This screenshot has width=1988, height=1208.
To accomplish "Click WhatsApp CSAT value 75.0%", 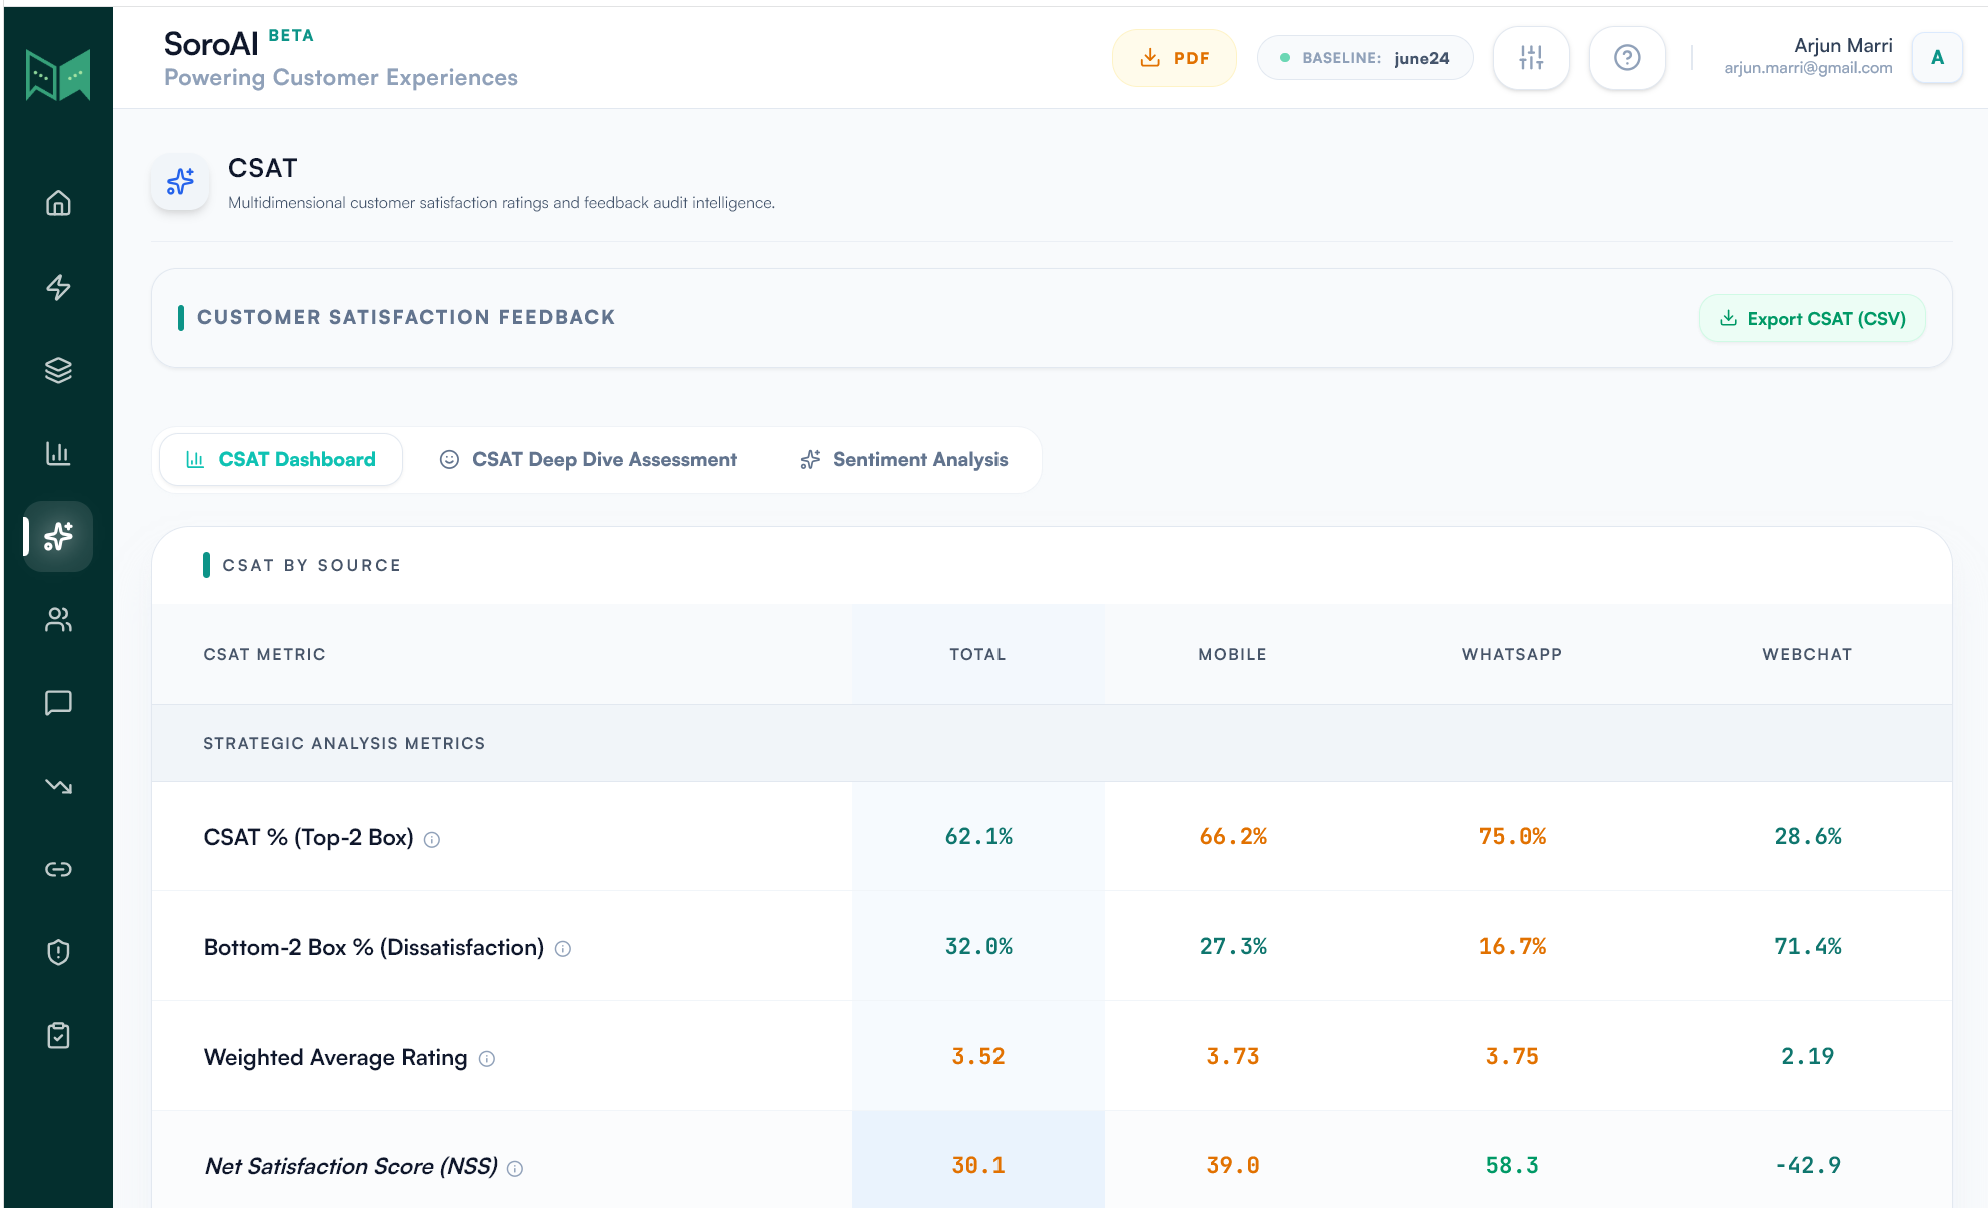I will click(x=1512, y=837).
